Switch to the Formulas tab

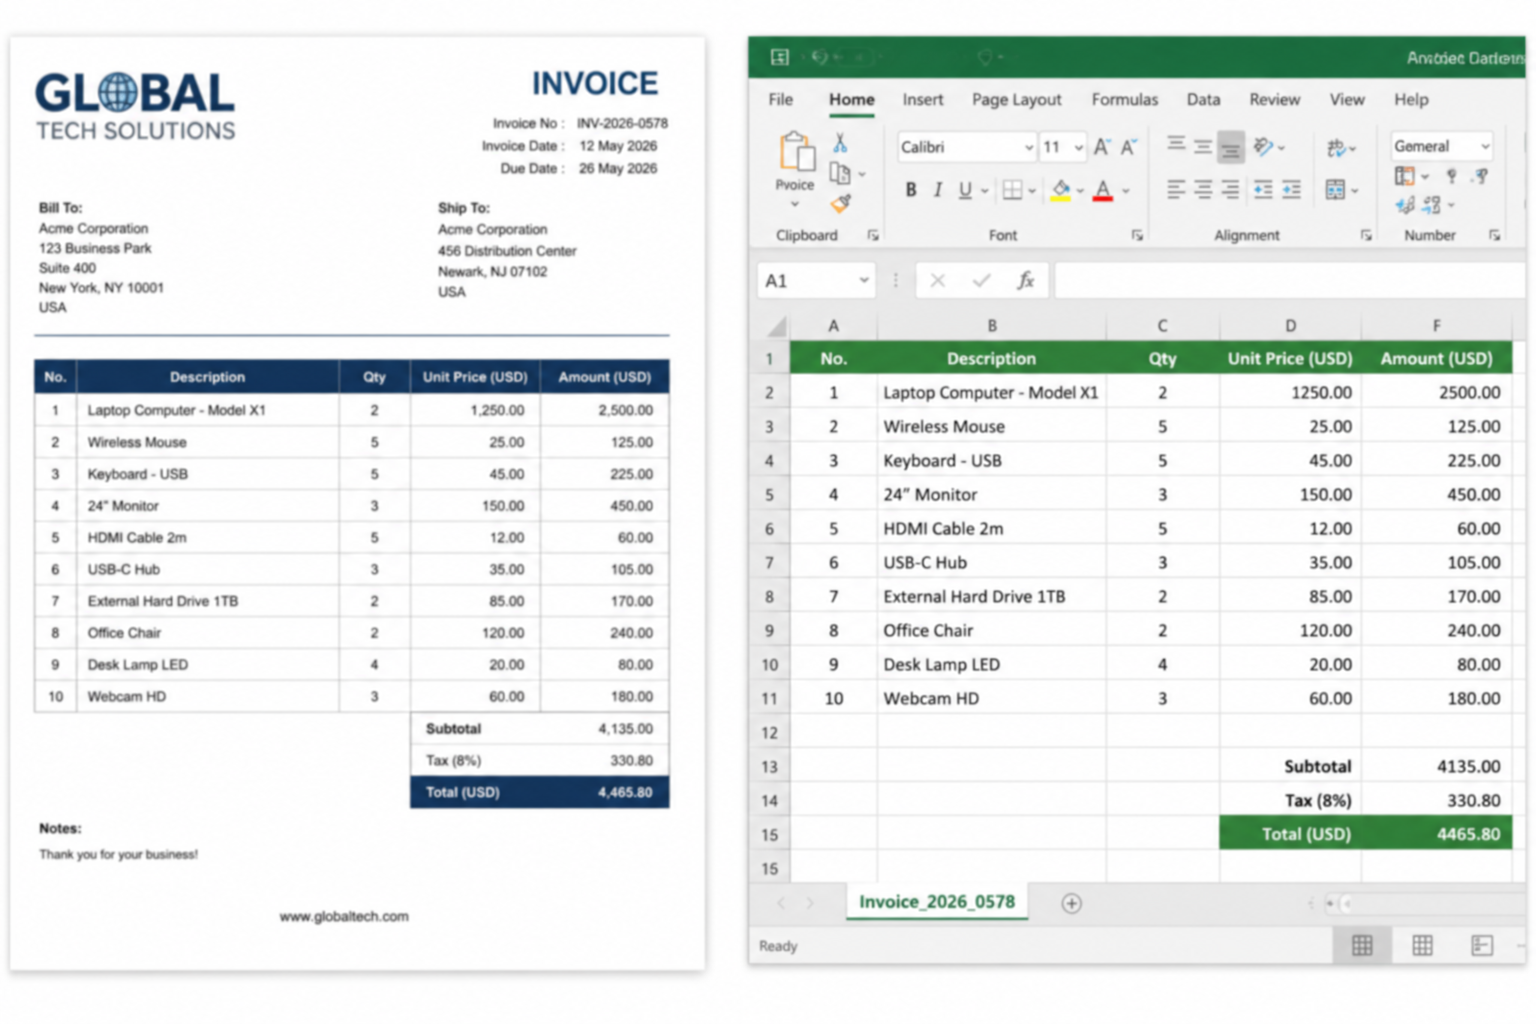(1124, 100)
